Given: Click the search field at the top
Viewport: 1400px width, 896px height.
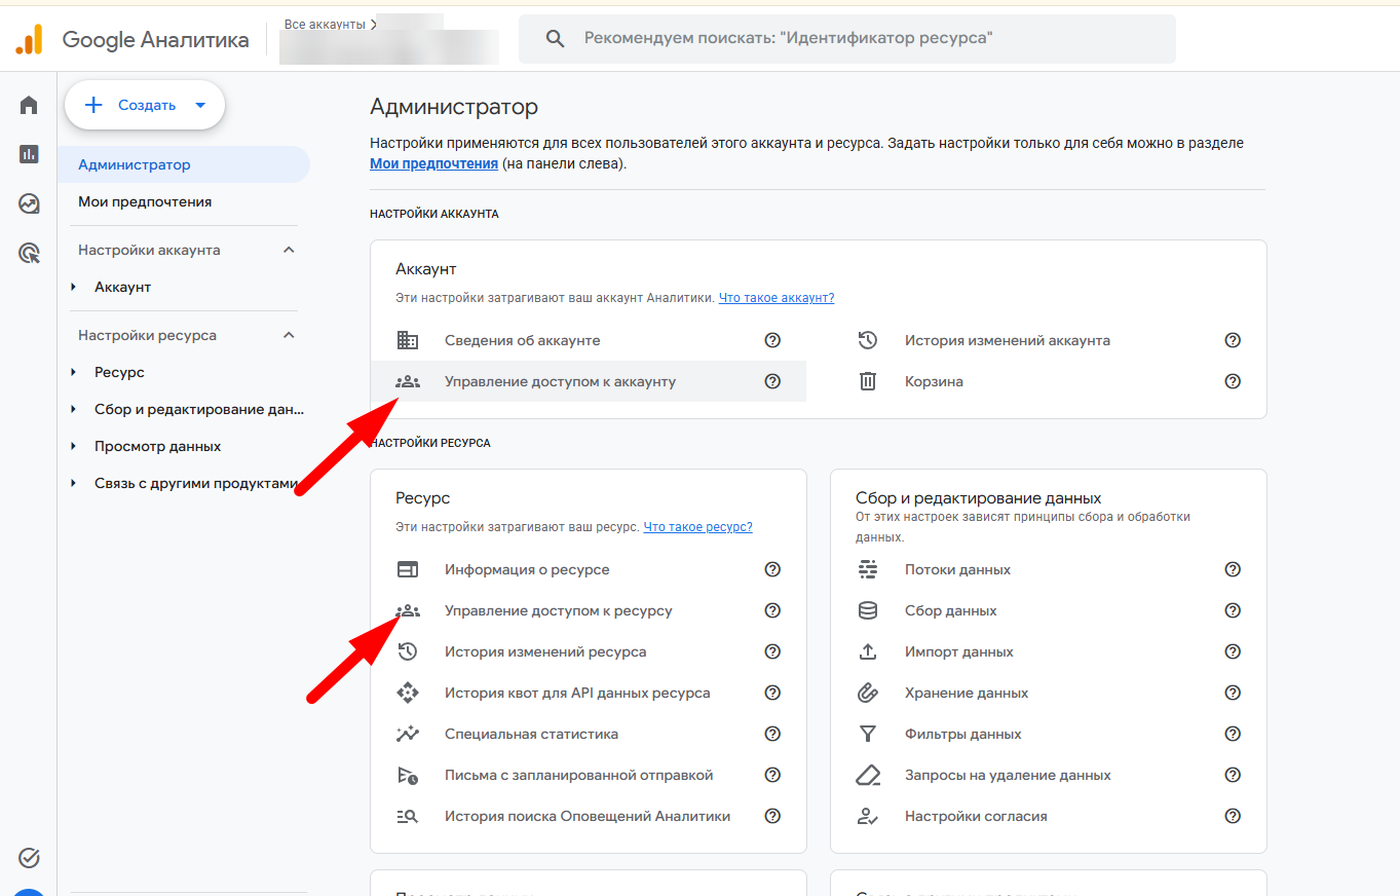Looking at the screenshot, I should point(847,39).
